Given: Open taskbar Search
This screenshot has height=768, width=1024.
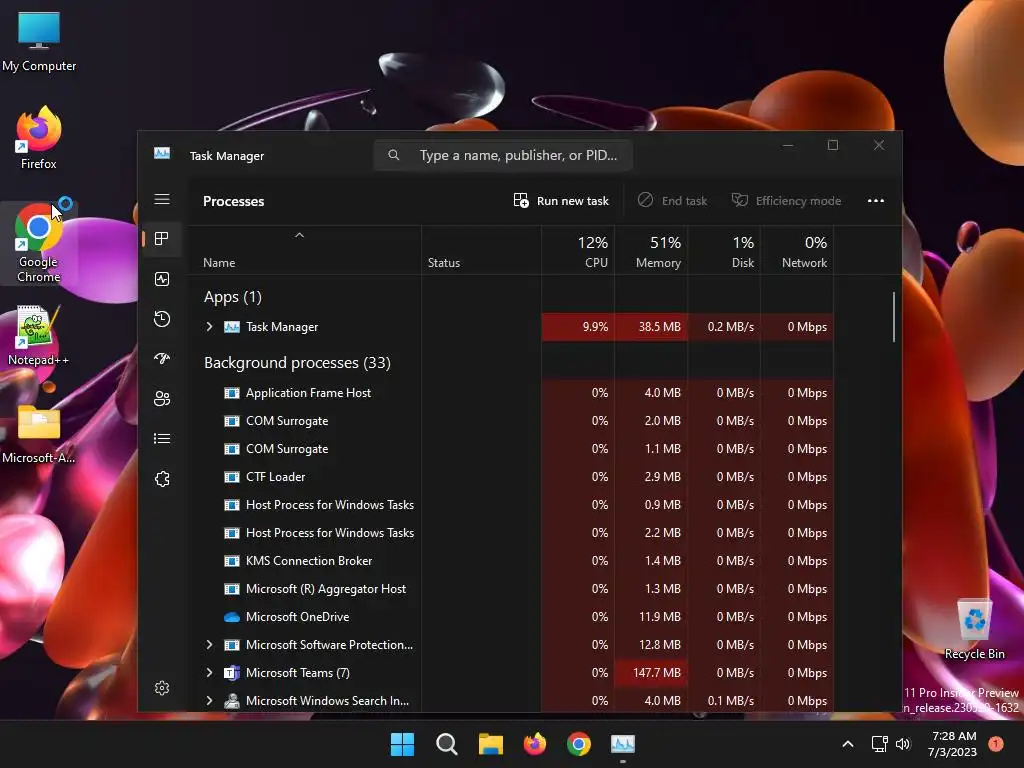Looking at the screenshot, I should tap(447, 744).
